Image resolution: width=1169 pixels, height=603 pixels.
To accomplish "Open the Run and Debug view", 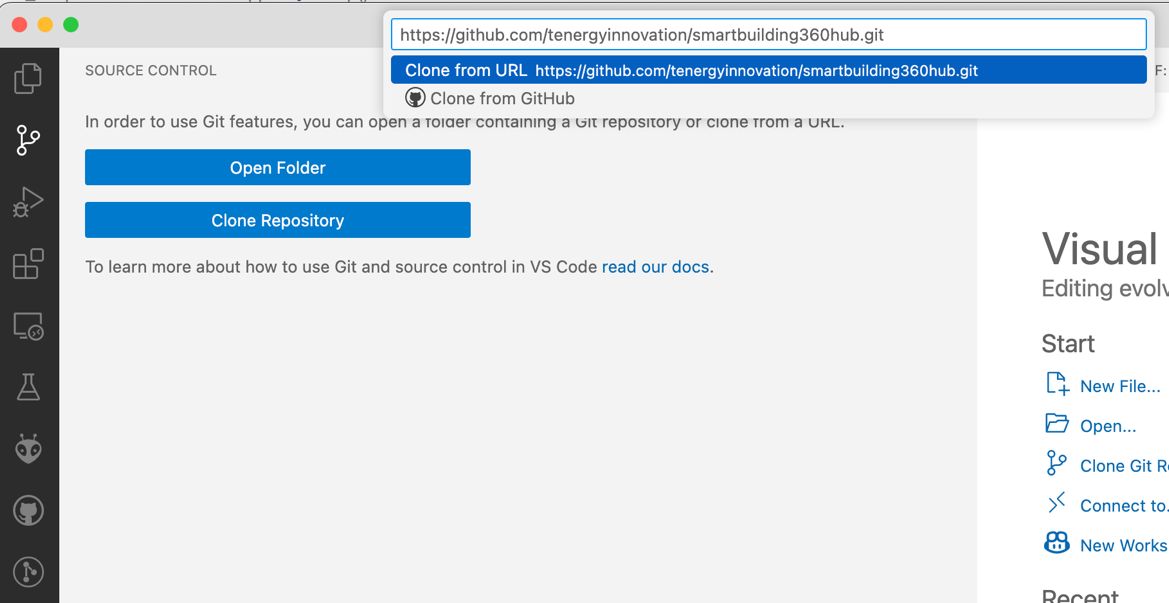I will pyautogui.click(x=28, y=202).
